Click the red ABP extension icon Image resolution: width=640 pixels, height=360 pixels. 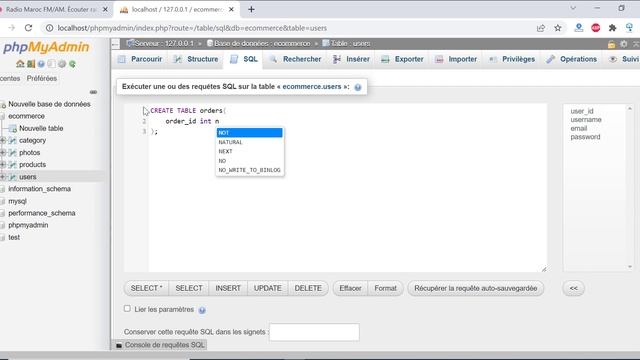pos(596,28)
